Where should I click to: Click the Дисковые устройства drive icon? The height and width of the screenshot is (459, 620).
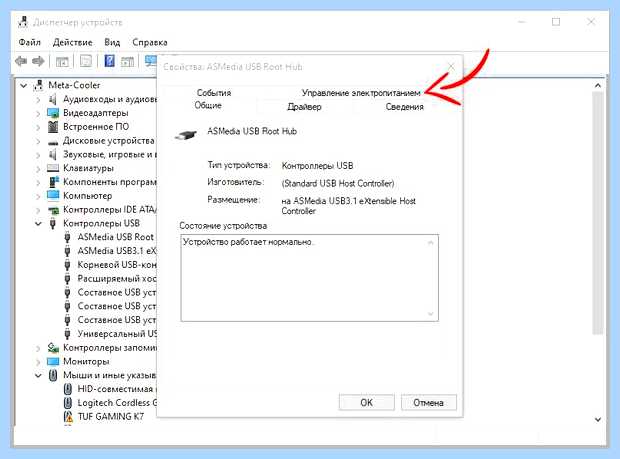(53, 142)
